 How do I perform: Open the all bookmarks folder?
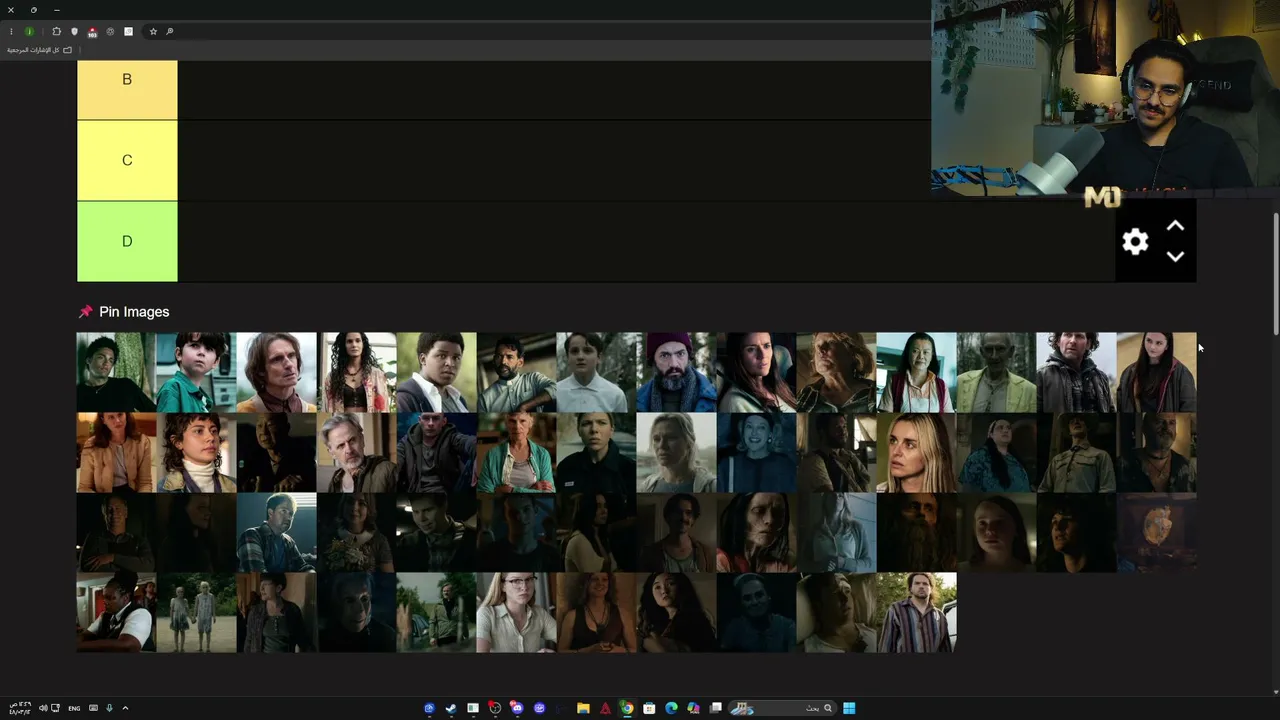(x=40, y=50)
